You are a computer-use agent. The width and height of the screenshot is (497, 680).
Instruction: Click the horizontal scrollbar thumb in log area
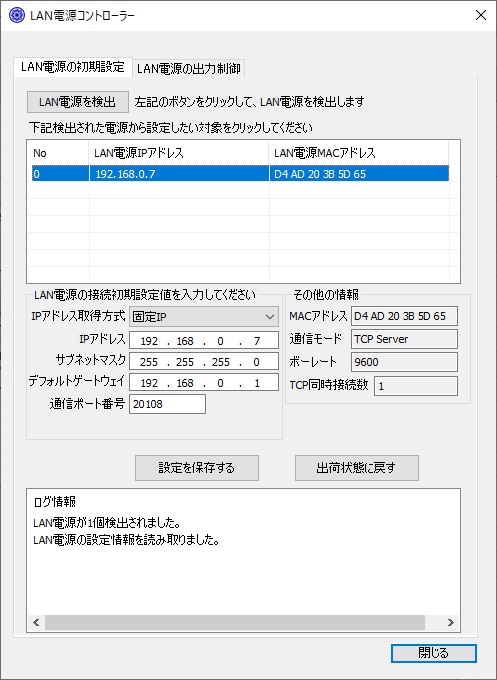tap(235, 622)
